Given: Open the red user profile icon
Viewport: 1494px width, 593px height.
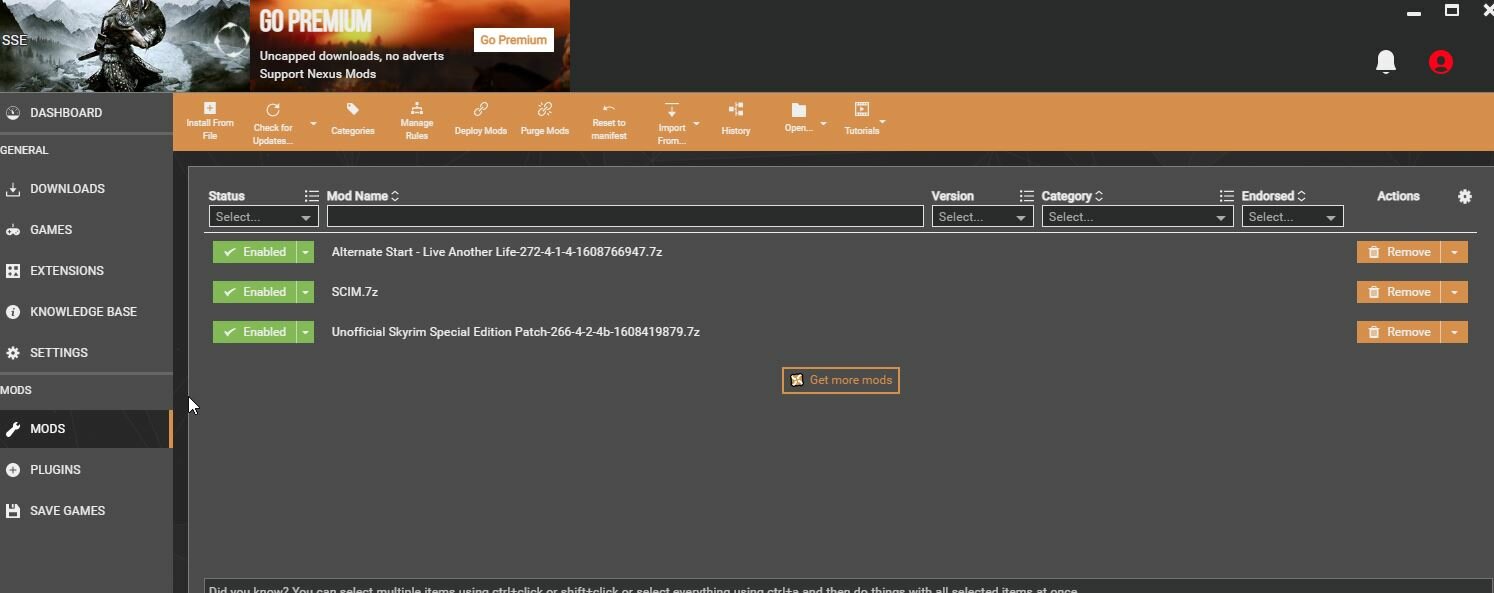Looking at the screenshot, I should (1441, 62).
